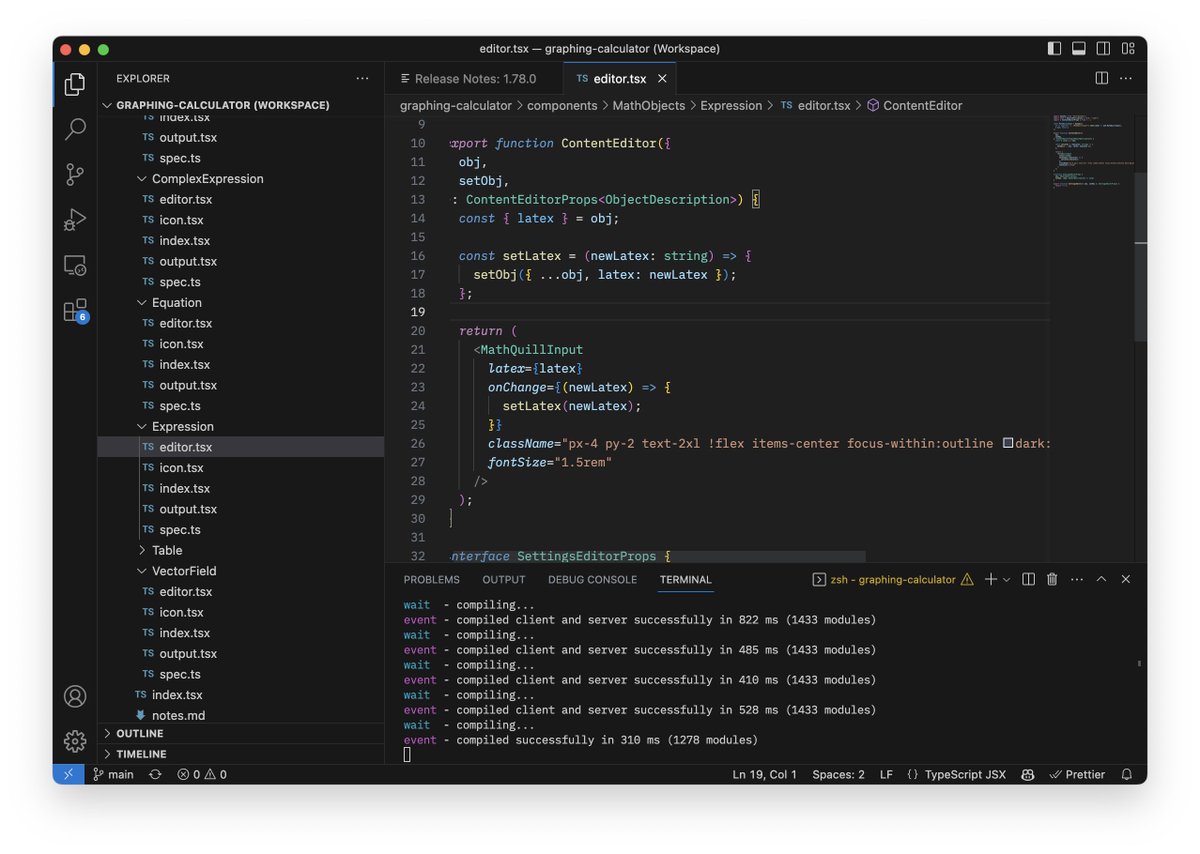Open editor more actions menu
The height and width of the screenshot is (854, 1200).
coord(1127,78)
